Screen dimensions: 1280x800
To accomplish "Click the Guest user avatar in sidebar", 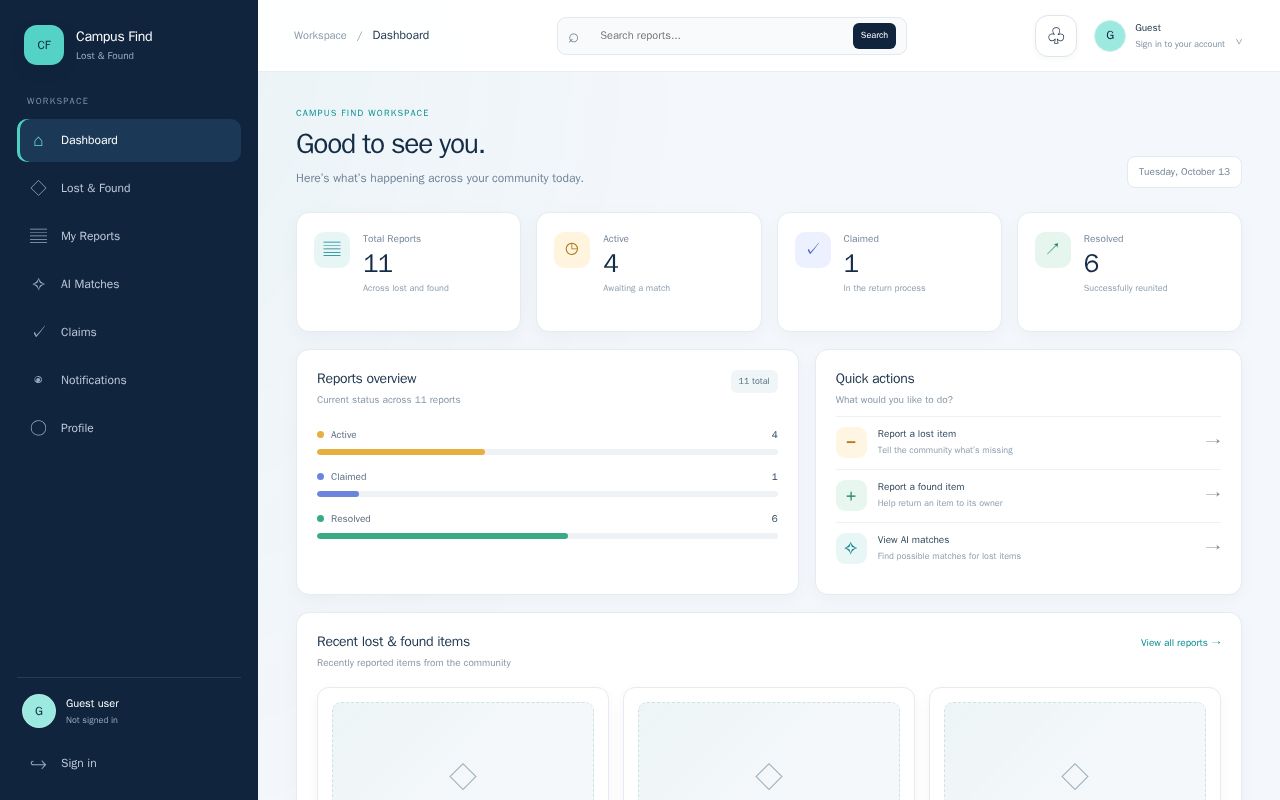I will point(39,711).
